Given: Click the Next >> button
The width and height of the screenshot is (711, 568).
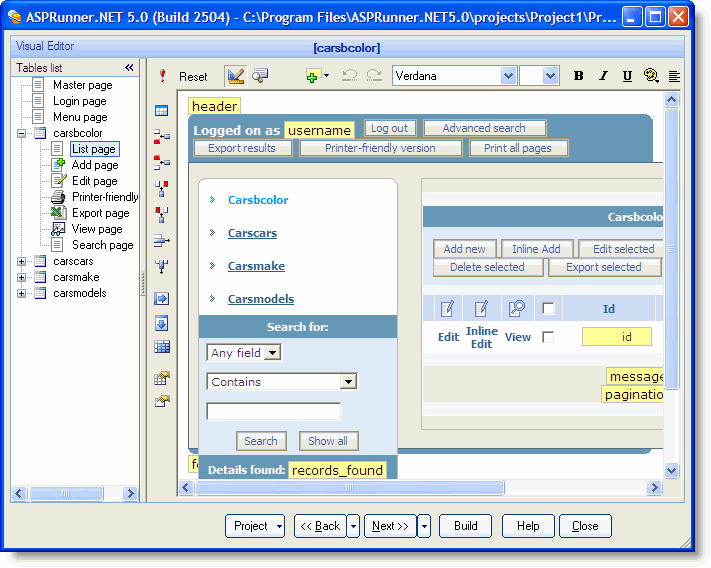Looking at the screenshot, I should point(390,526).
